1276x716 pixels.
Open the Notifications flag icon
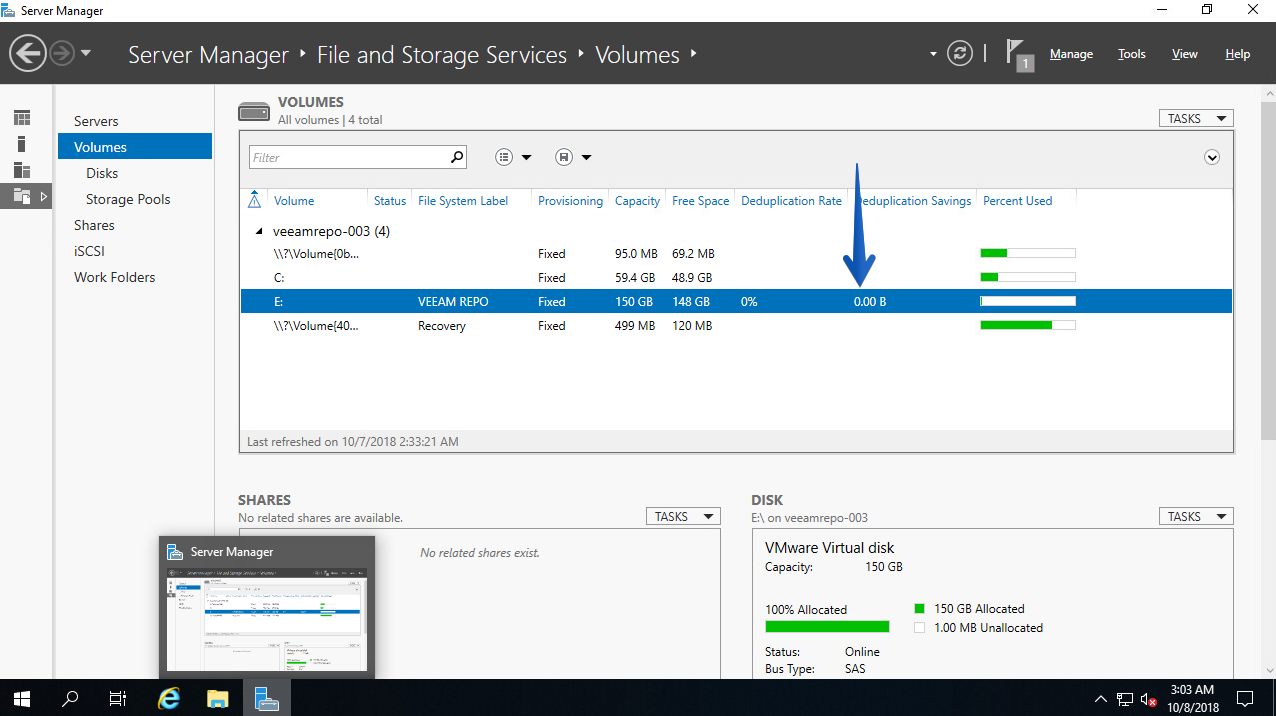1018,54
